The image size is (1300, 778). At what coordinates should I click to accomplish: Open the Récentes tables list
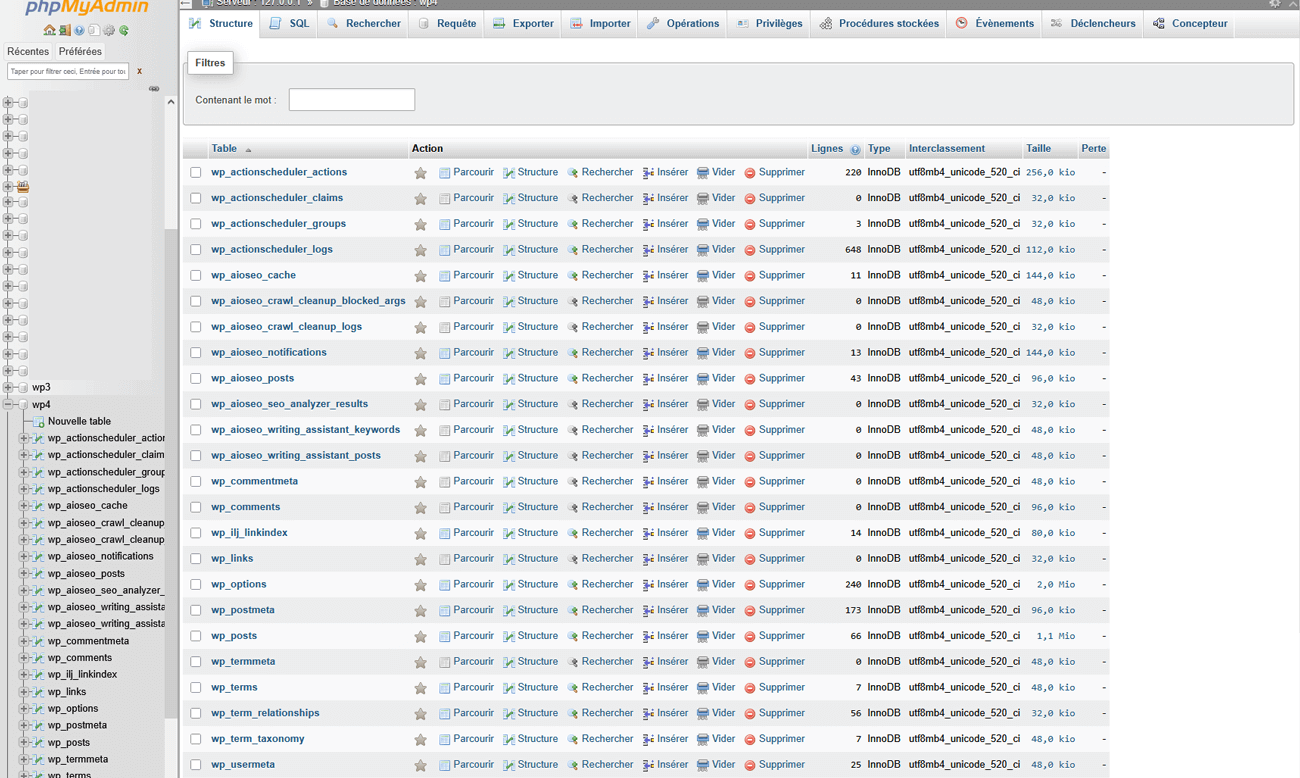click(x=28, y=52)
